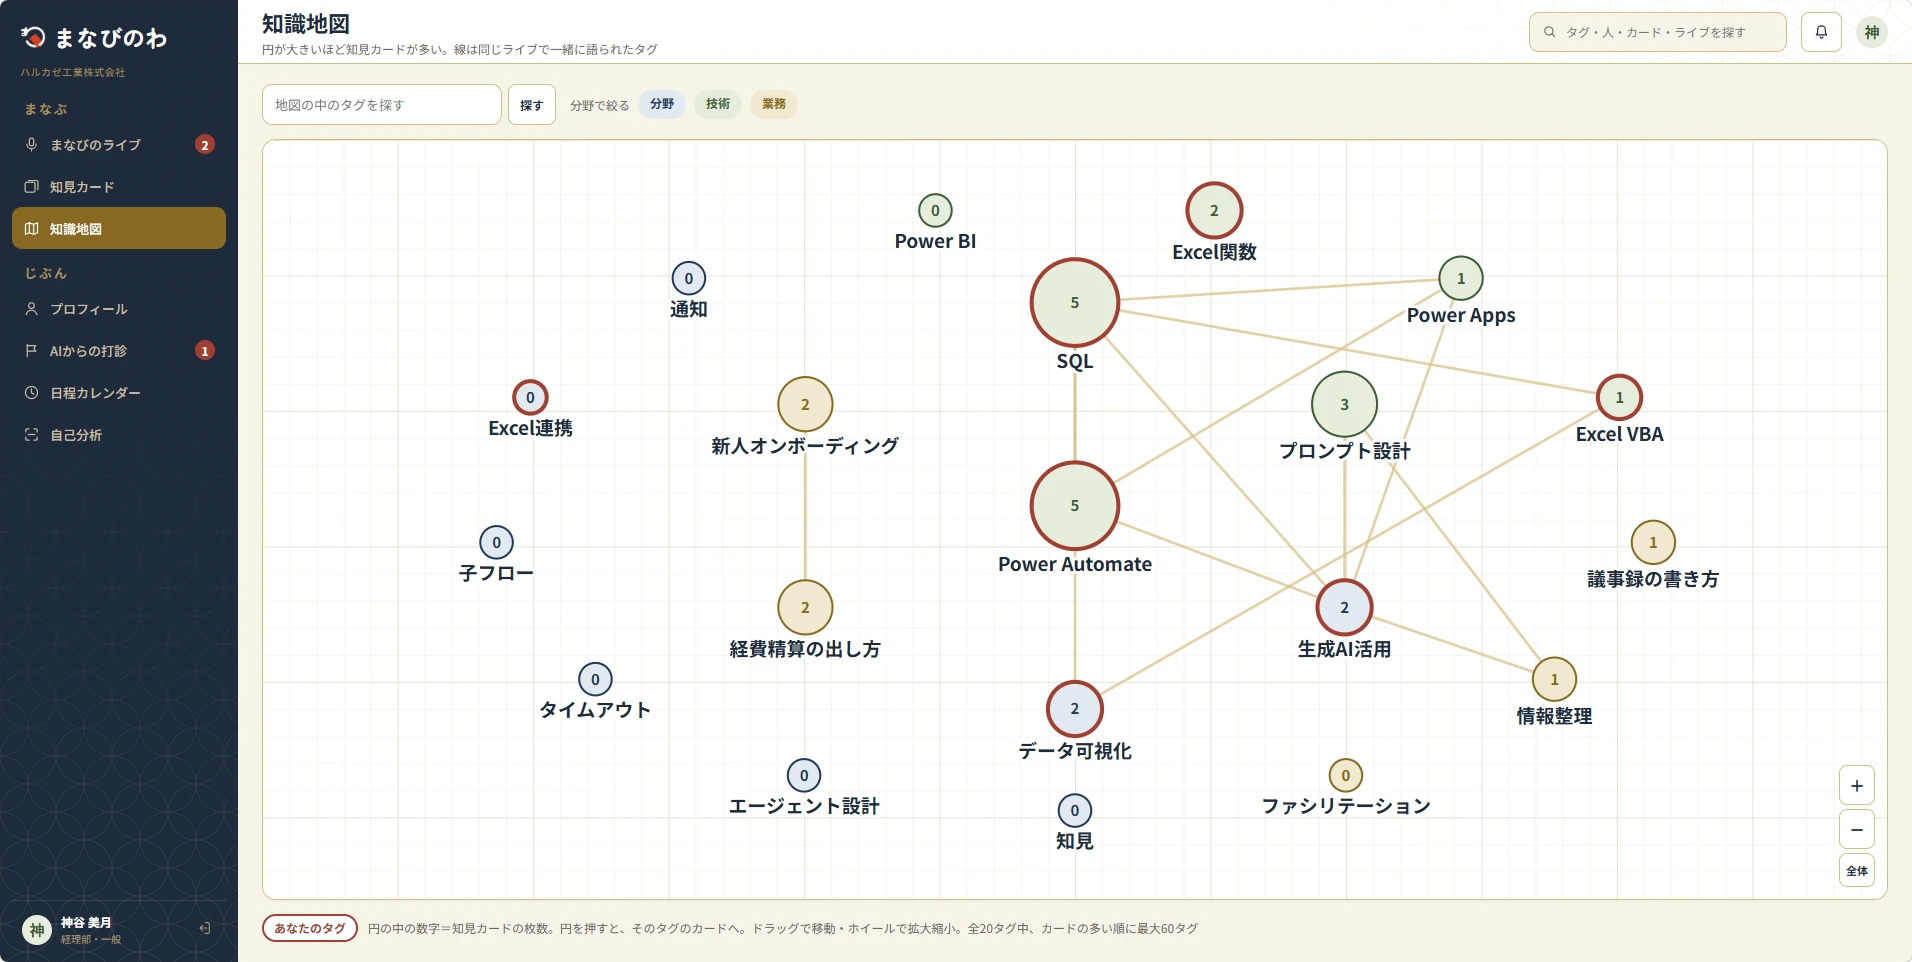This screenshot has height=962, width=1912.
Task: Open 自己分析 scan icon
Action: pyautogui.click(x=32, y=435)
